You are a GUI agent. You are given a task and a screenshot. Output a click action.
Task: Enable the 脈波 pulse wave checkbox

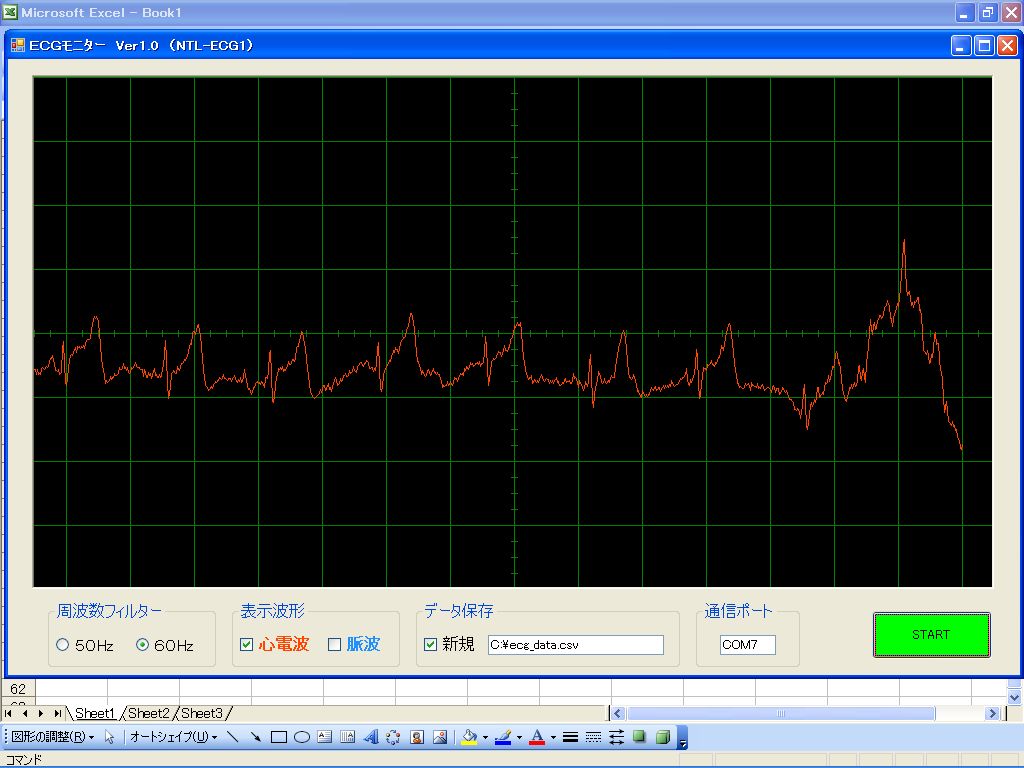[334, 645]
